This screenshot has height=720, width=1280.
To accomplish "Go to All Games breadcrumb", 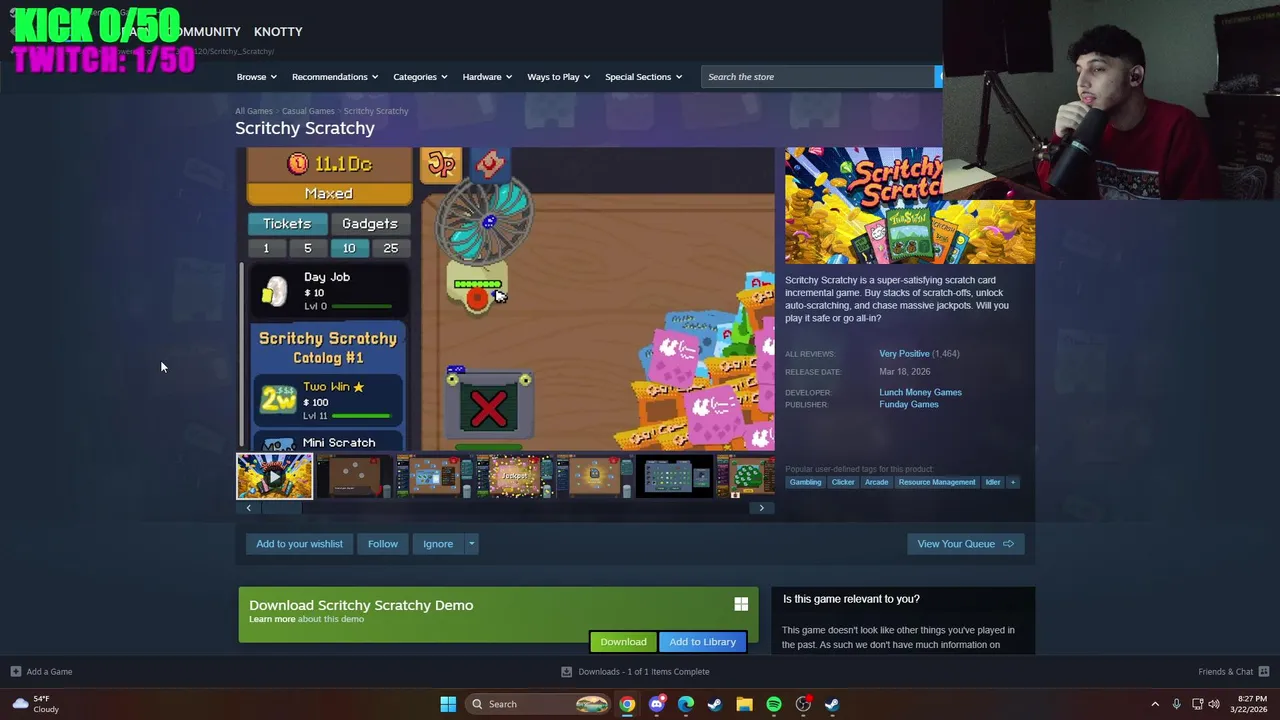I will click(254, 111).
